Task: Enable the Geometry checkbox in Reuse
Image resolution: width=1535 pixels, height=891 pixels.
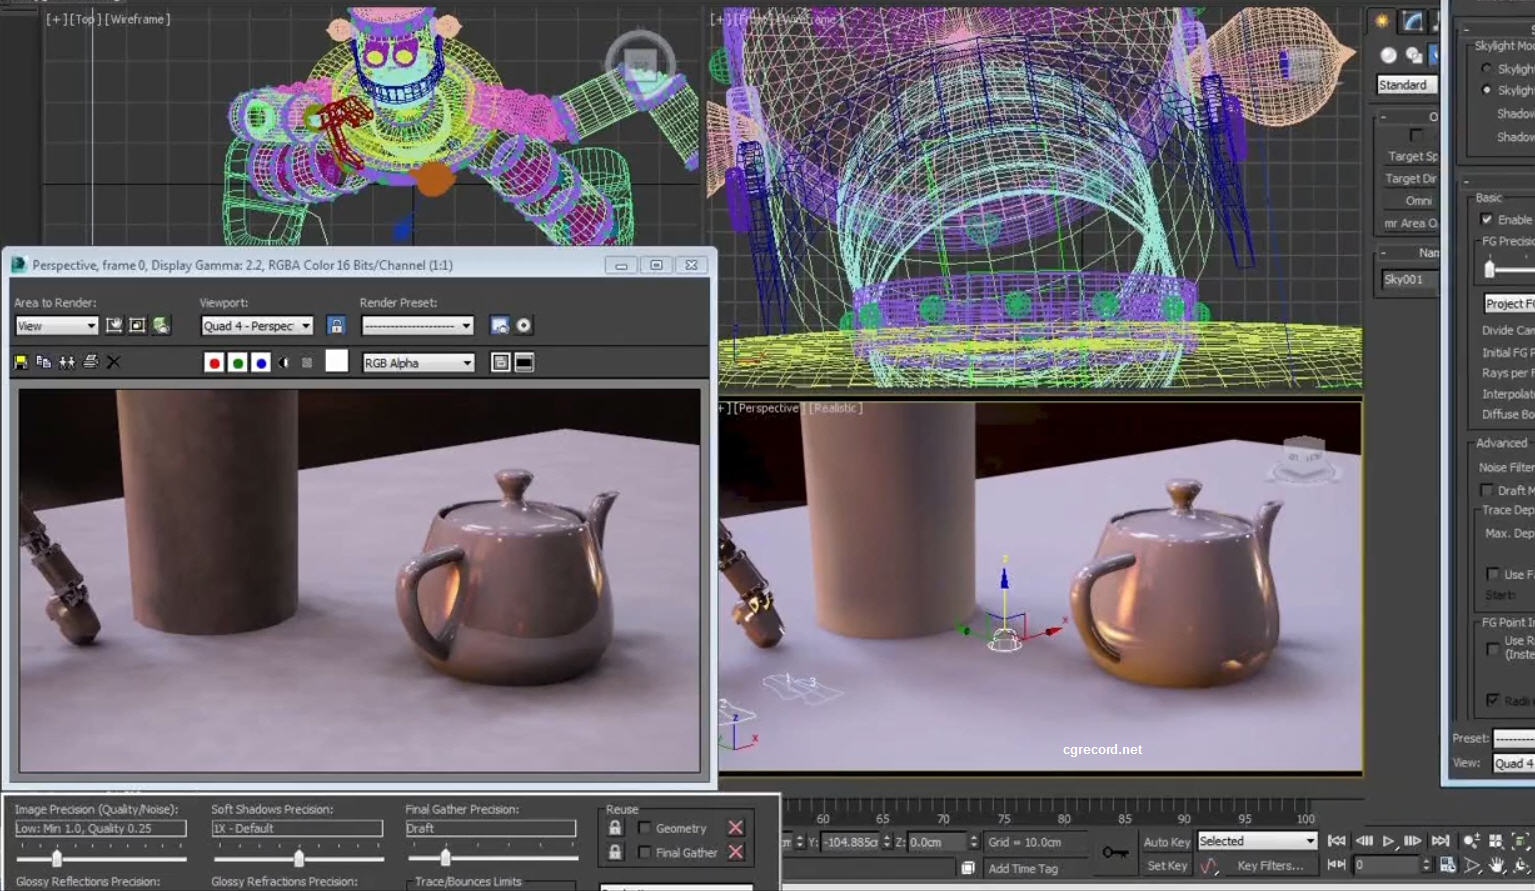Action: coord(645,827)
